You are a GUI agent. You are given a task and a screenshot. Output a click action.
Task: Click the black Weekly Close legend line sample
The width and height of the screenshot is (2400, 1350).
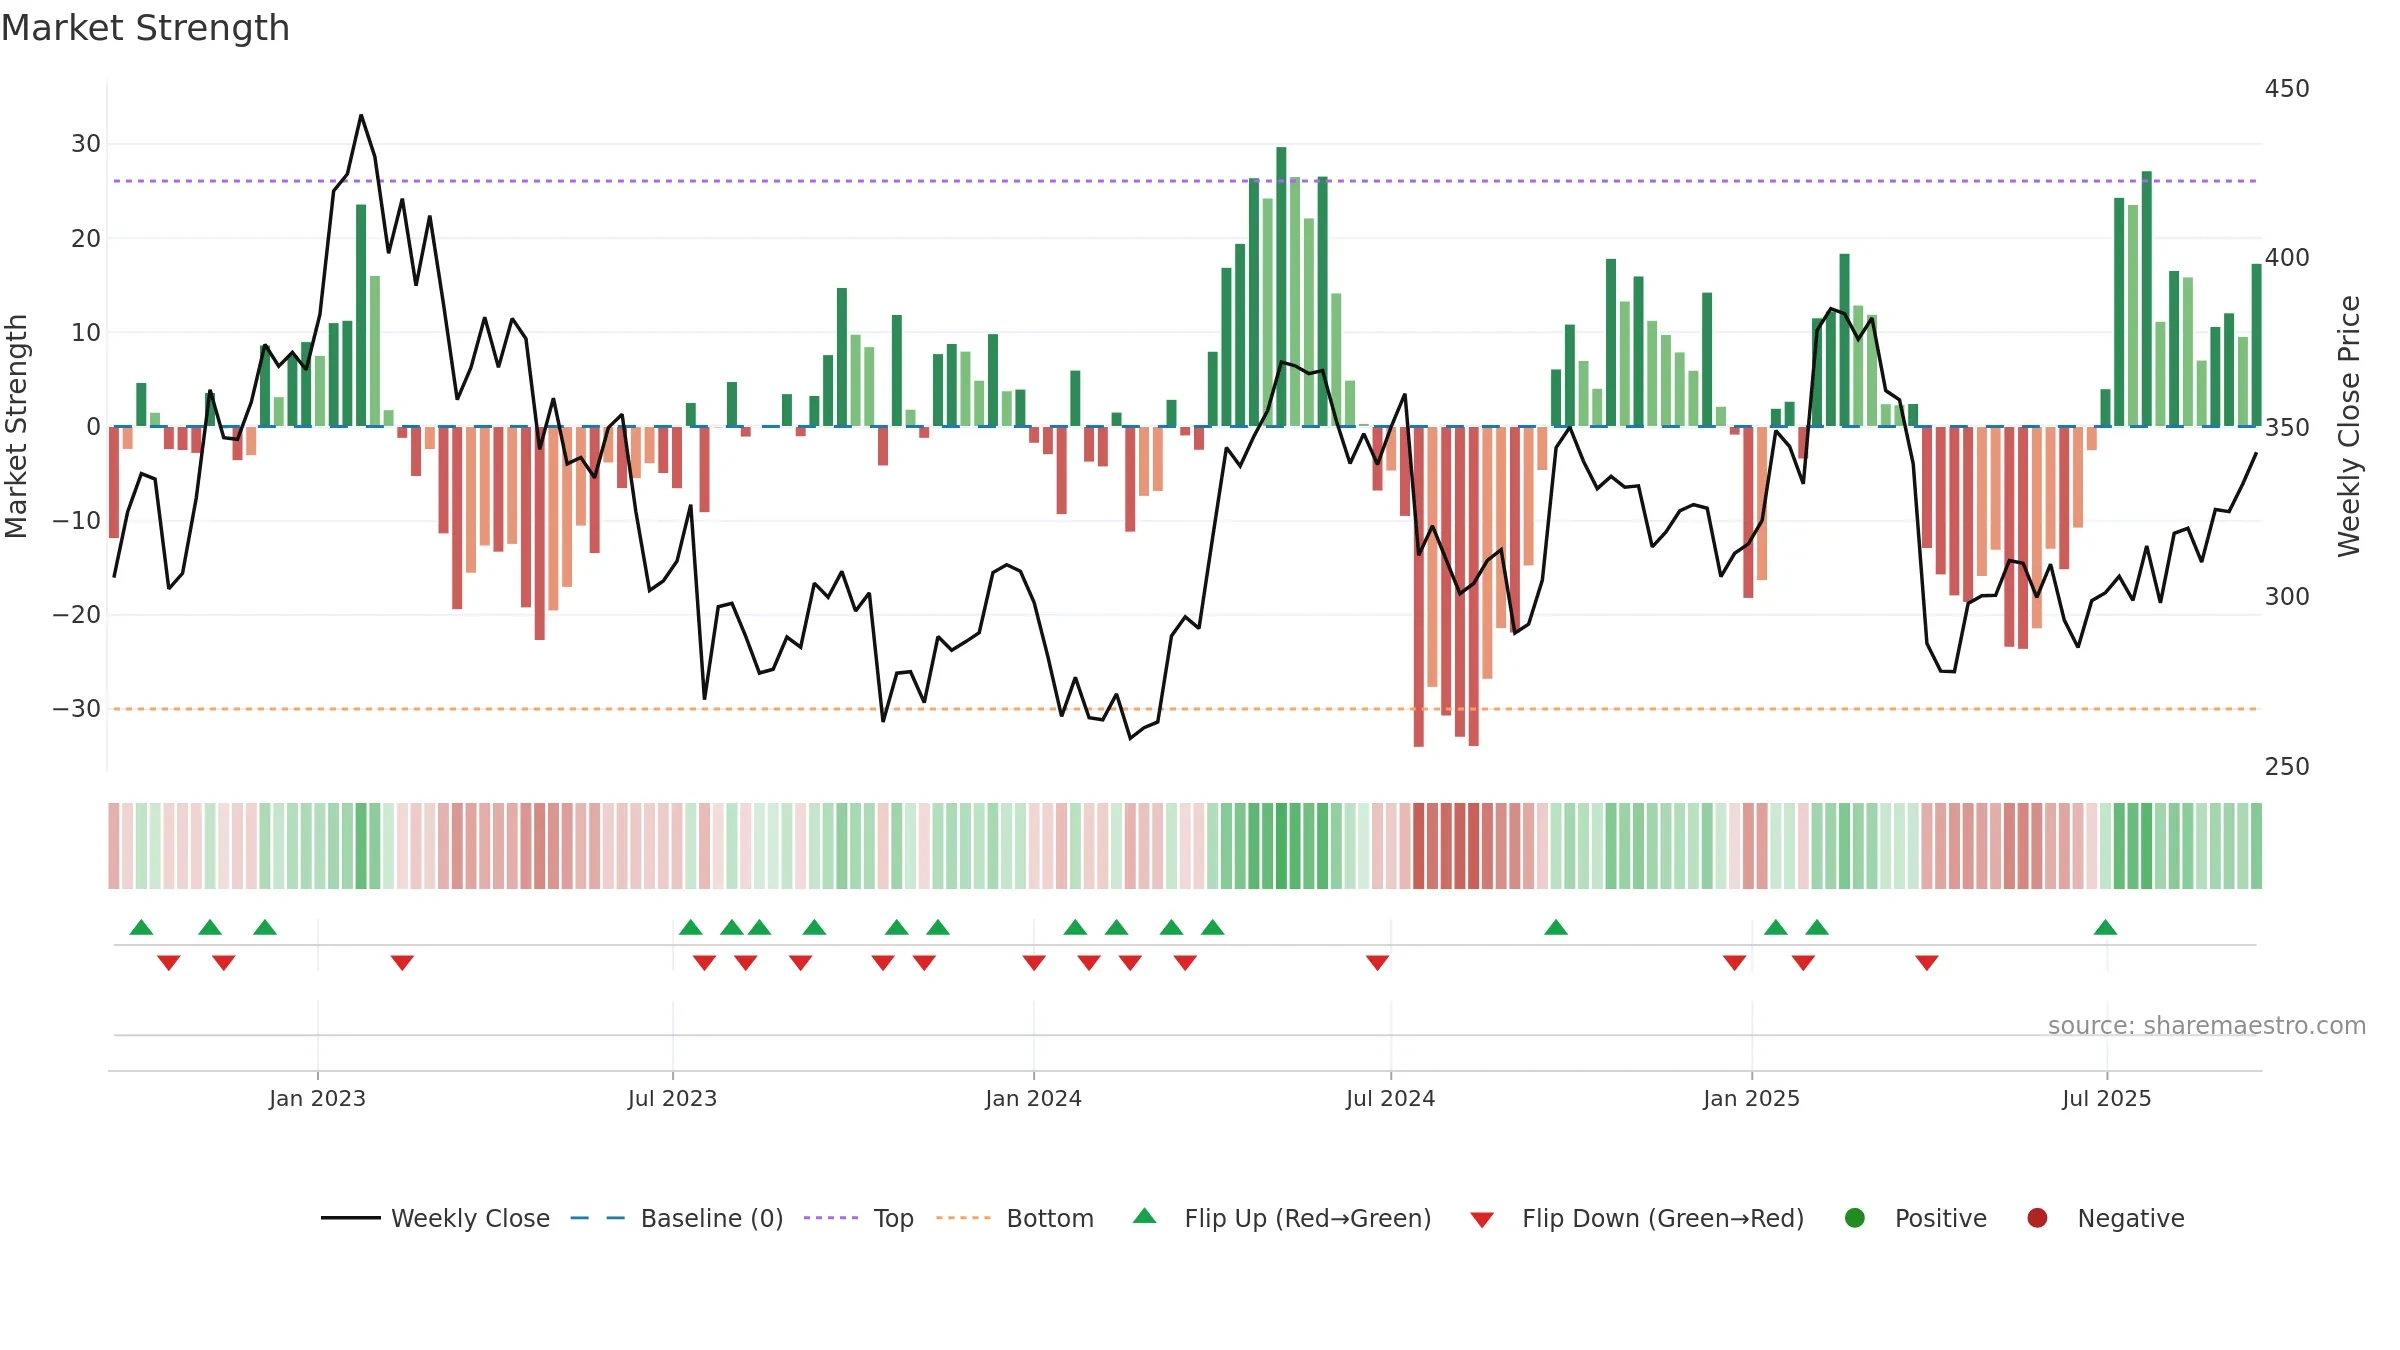click(351, 1218)
